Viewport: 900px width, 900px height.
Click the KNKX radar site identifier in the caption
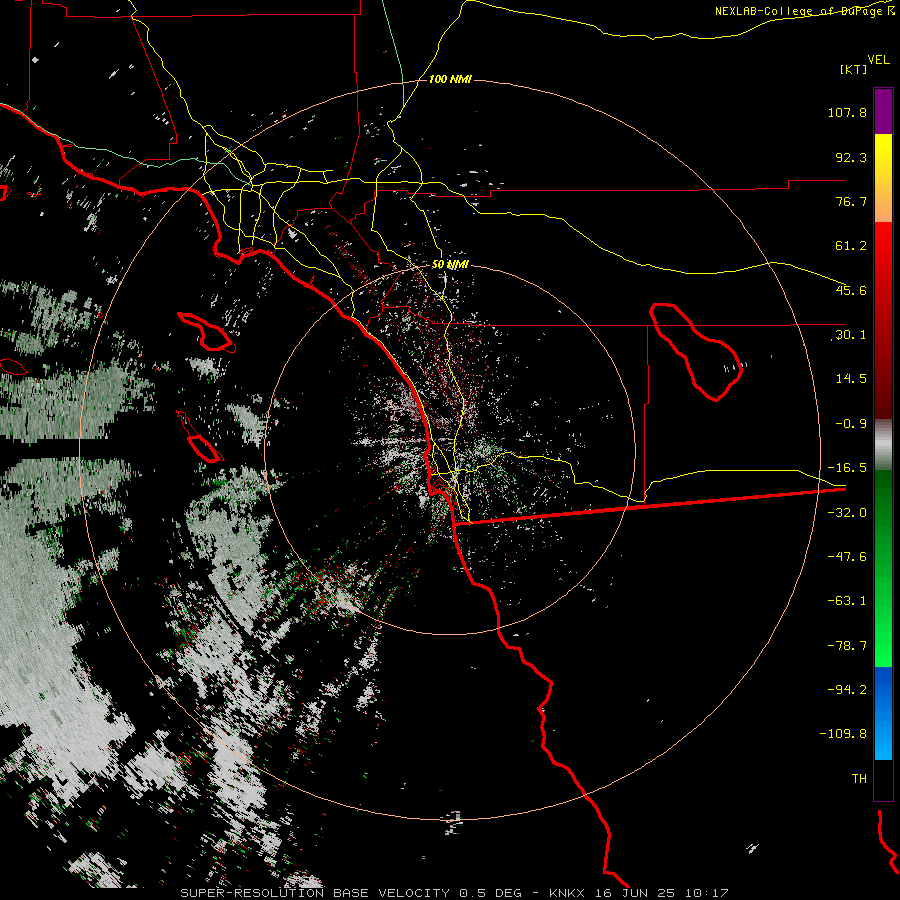(x=568, y=893)
